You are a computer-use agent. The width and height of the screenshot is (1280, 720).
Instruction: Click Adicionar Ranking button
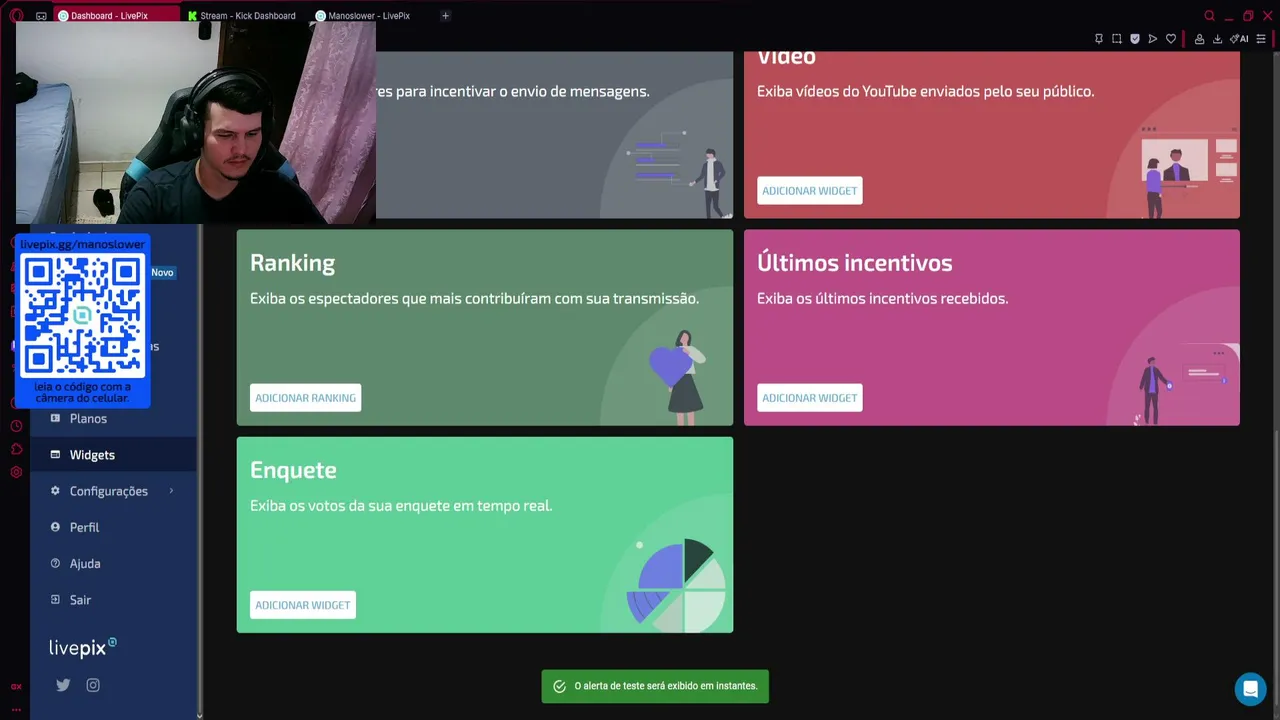[x=305, y=398]
